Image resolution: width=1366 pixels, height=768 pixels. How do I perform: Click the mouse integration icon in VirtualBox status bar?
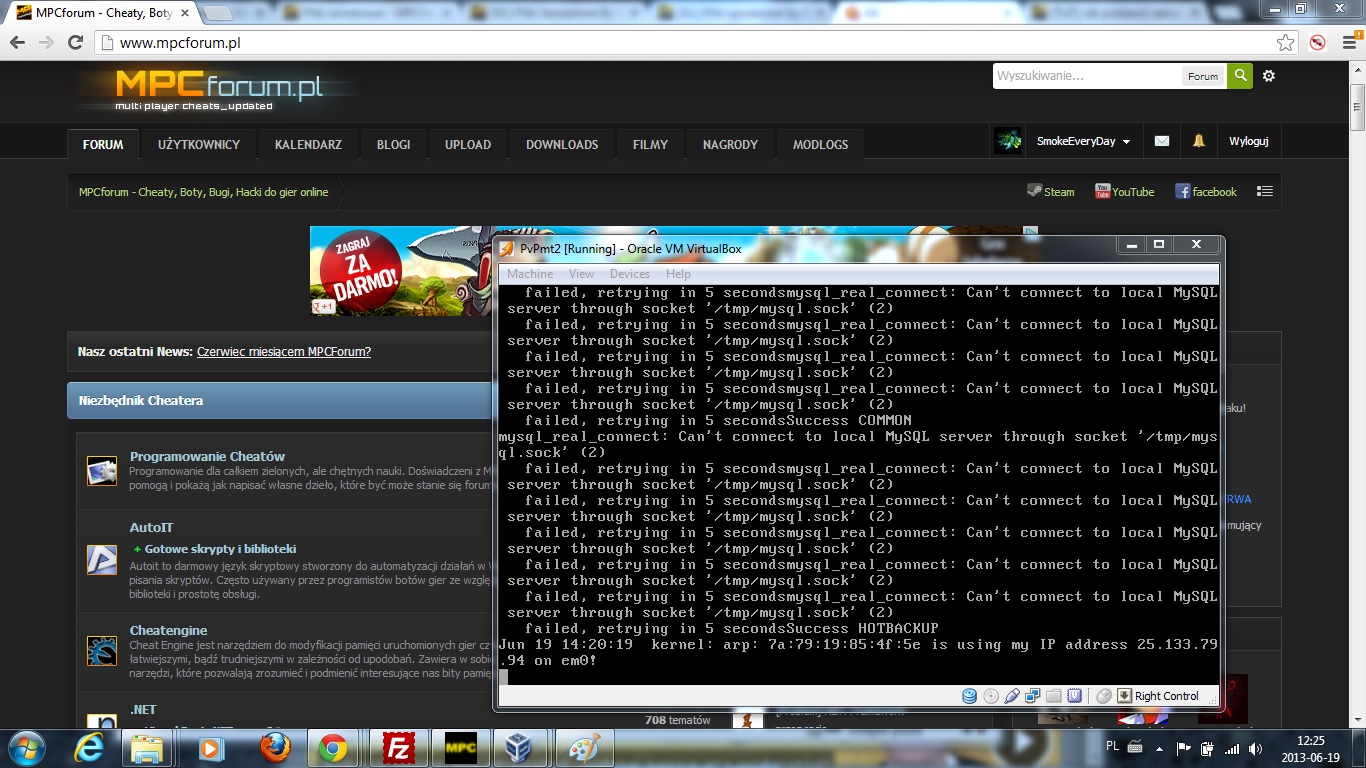click(1104, 696)
